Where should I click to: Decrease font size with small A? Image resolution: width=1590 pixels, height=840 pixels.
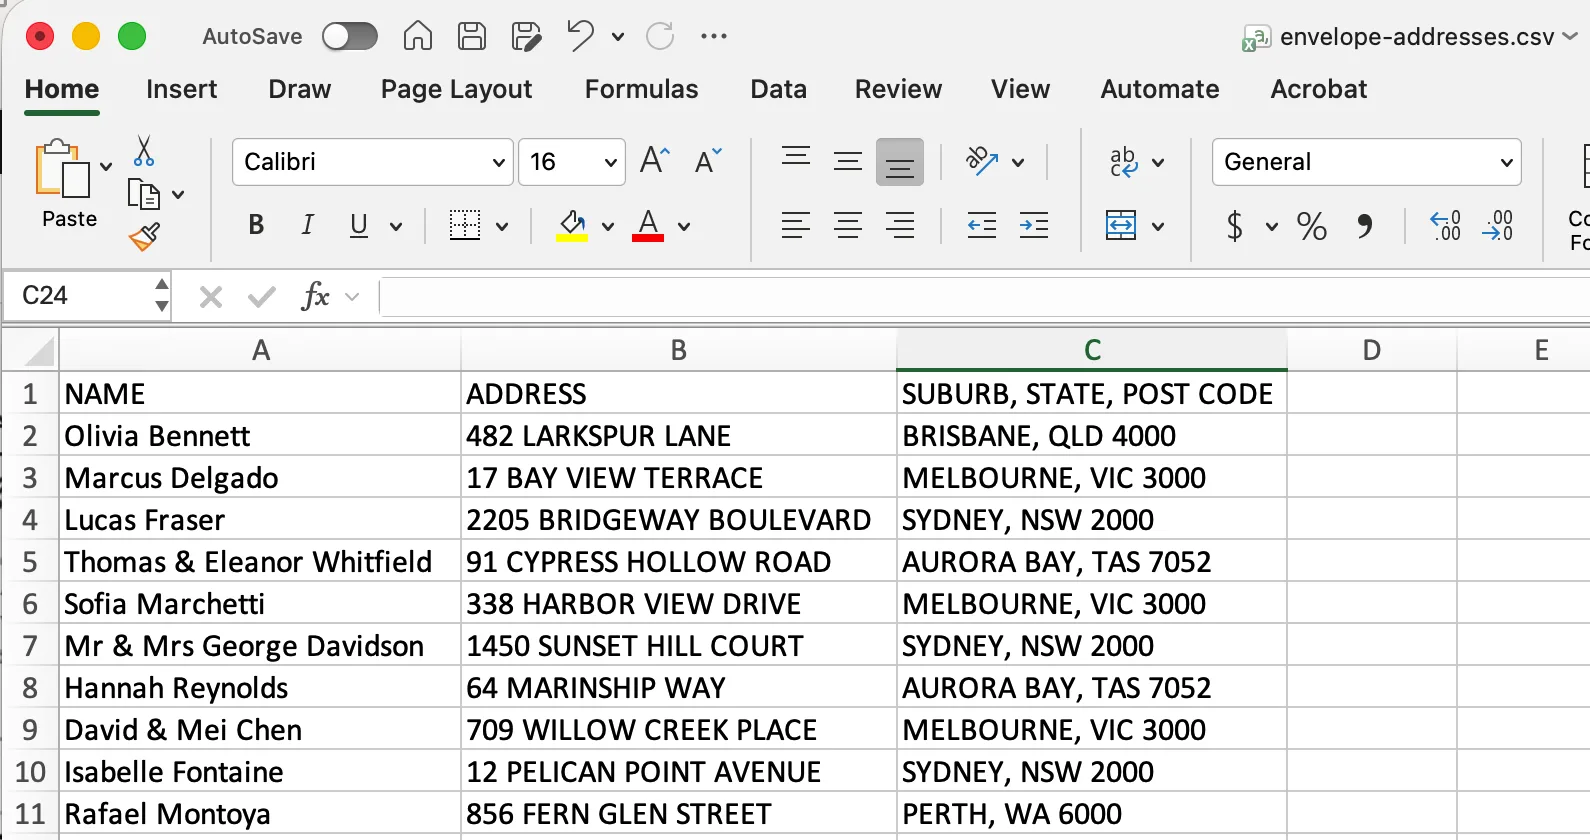point(708,161)
